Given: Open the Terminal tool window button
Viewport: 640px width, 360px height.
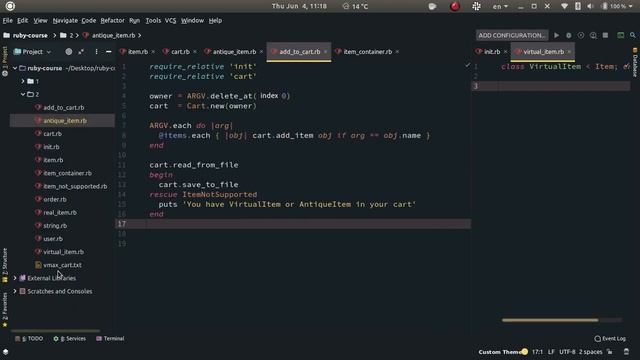Looking at the screenshot, I should click(110, 338).
